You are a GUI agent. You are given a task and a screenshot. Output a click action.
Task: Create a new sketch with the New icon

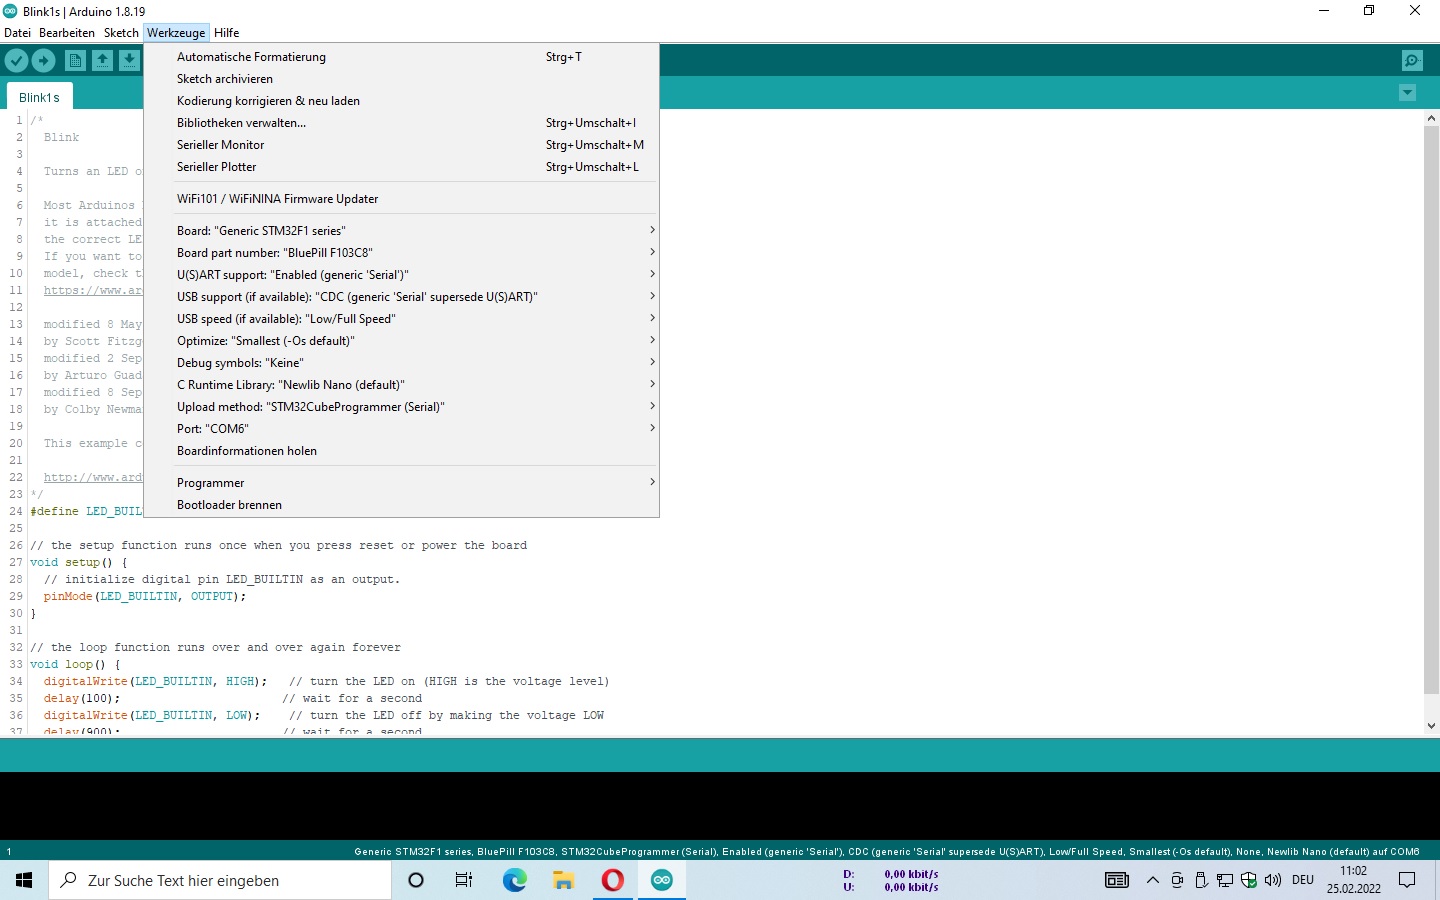click(x=75, y=61)
